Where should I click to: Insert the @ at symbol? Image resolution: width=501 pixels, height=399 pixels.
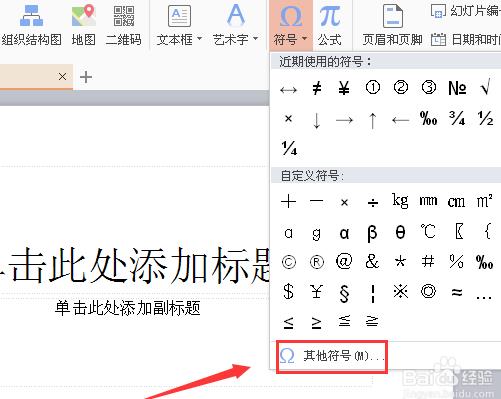[x=344, y=261]
